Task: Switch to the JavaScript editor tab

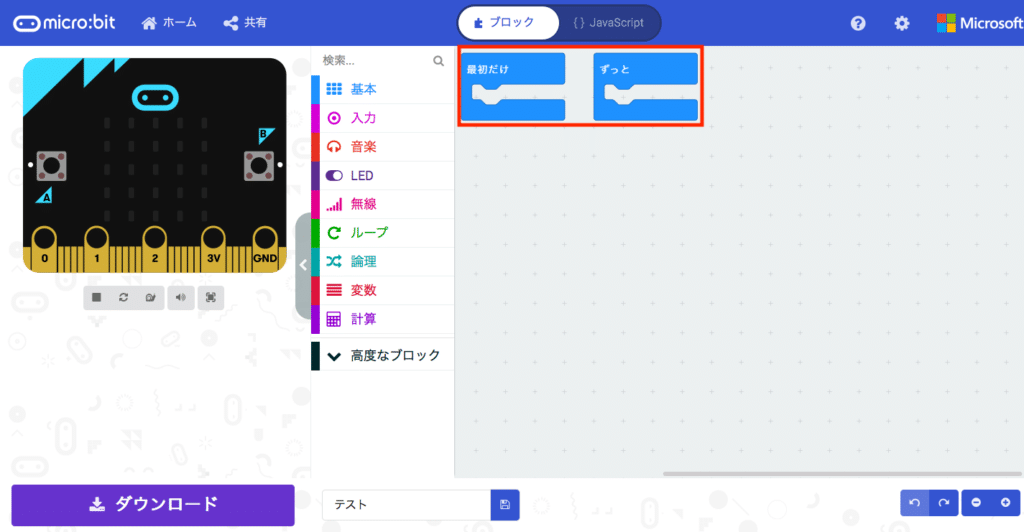Action: pyautogui.click(x=609, y=23)
